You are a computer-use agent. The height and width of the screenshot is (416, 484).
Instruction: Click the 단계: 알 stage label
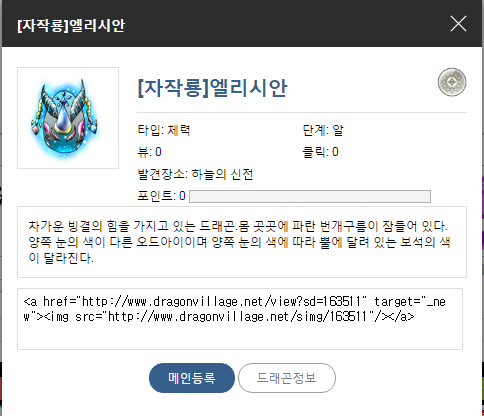coord(323,130)
